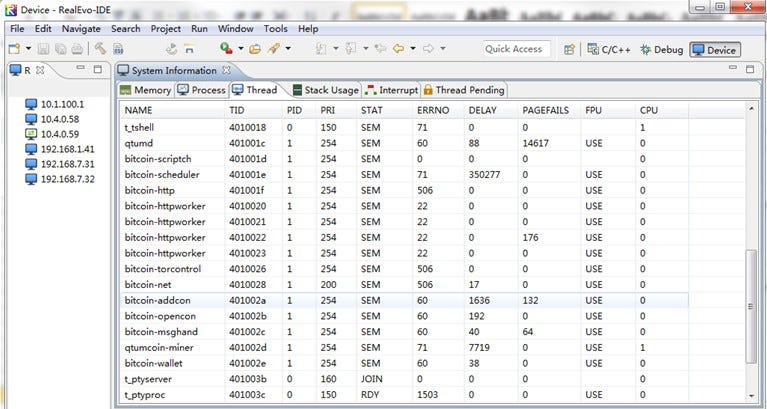Open the Edit menu
Image resolution: width=767 pixels, height=409 pixels.
tap(43, 29)
